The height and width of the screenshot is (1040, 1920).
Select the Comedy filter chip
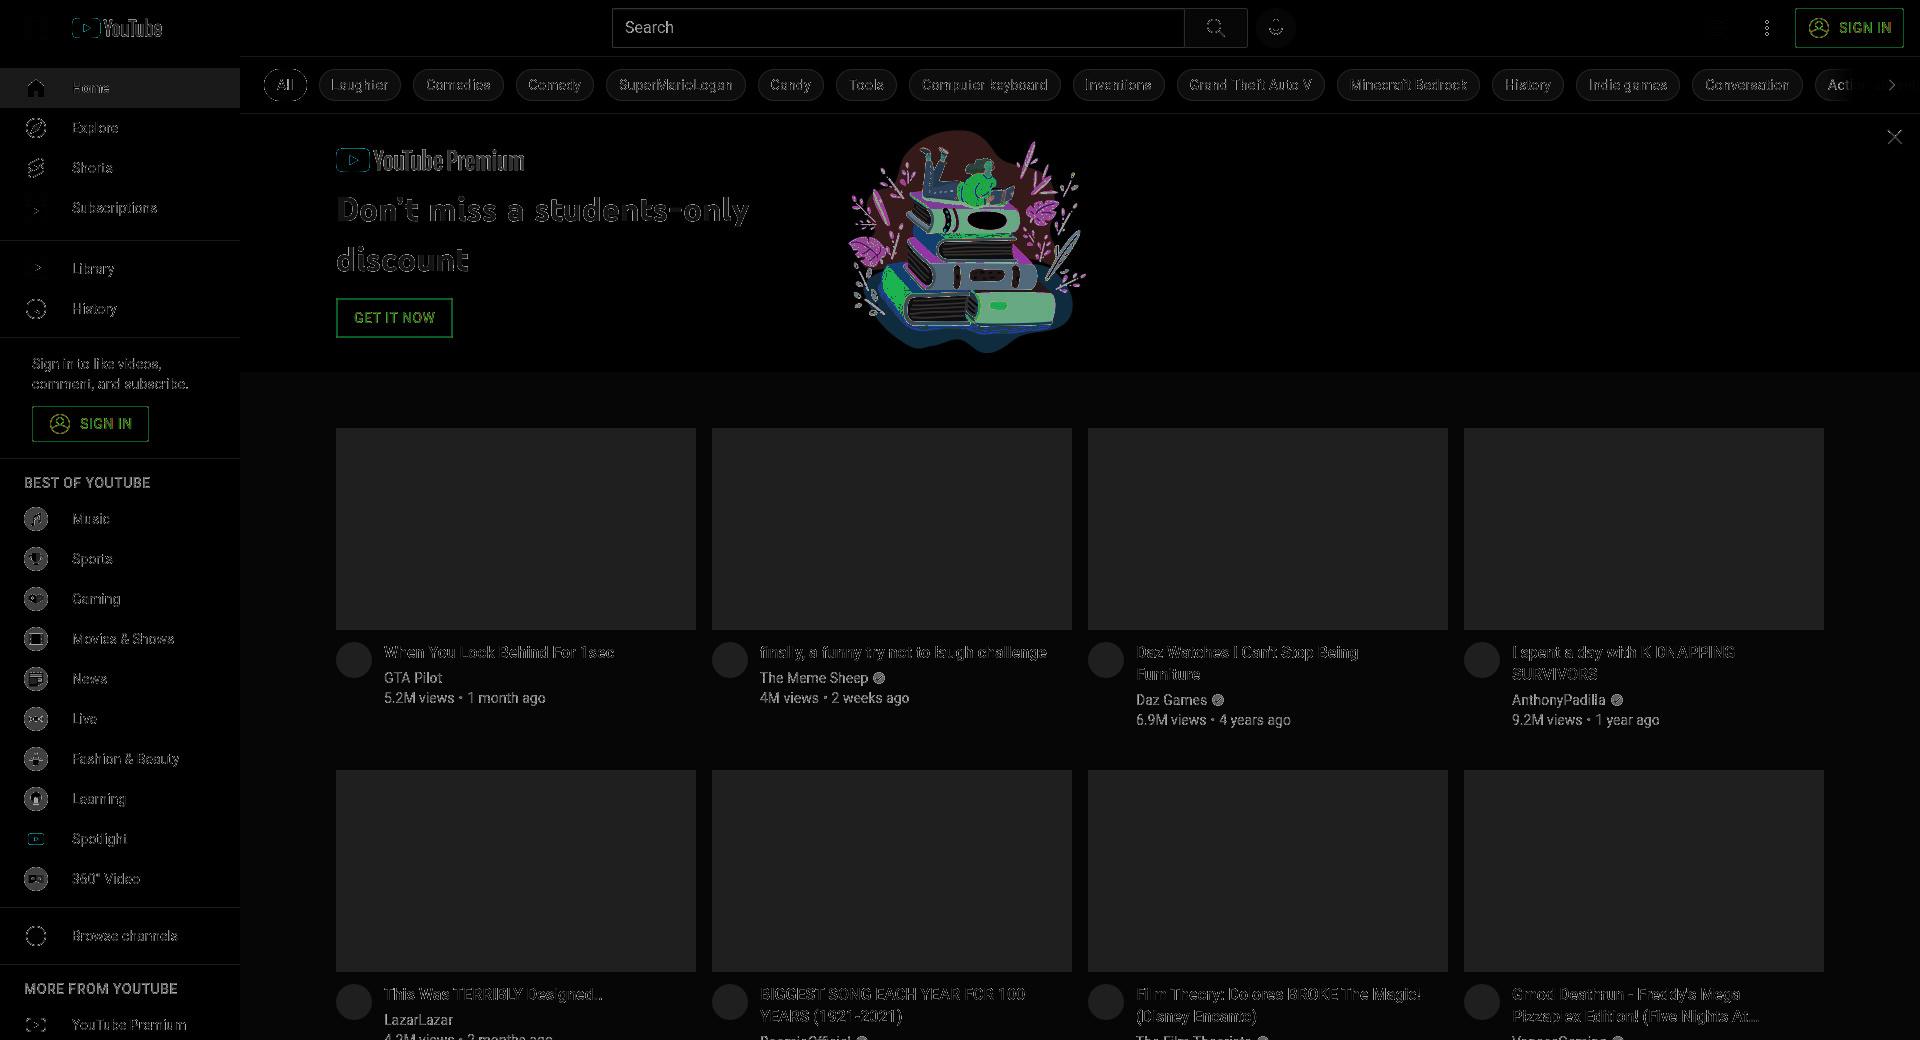554,85
